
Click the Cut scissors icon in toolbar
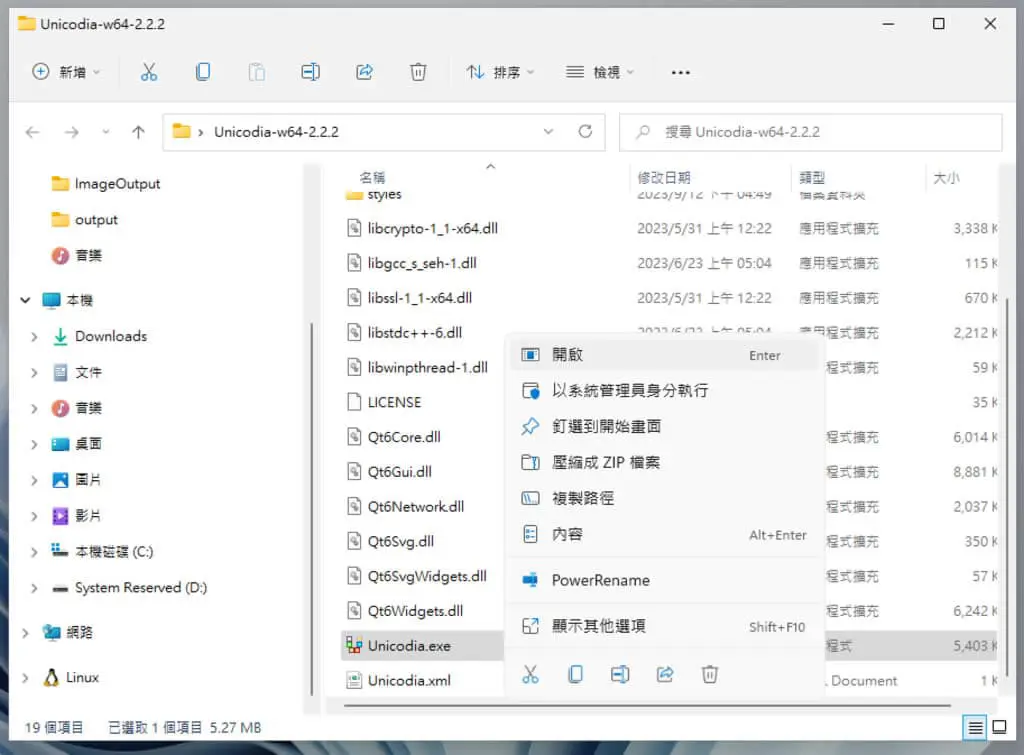pyautogui.click(x=149, y=72)
